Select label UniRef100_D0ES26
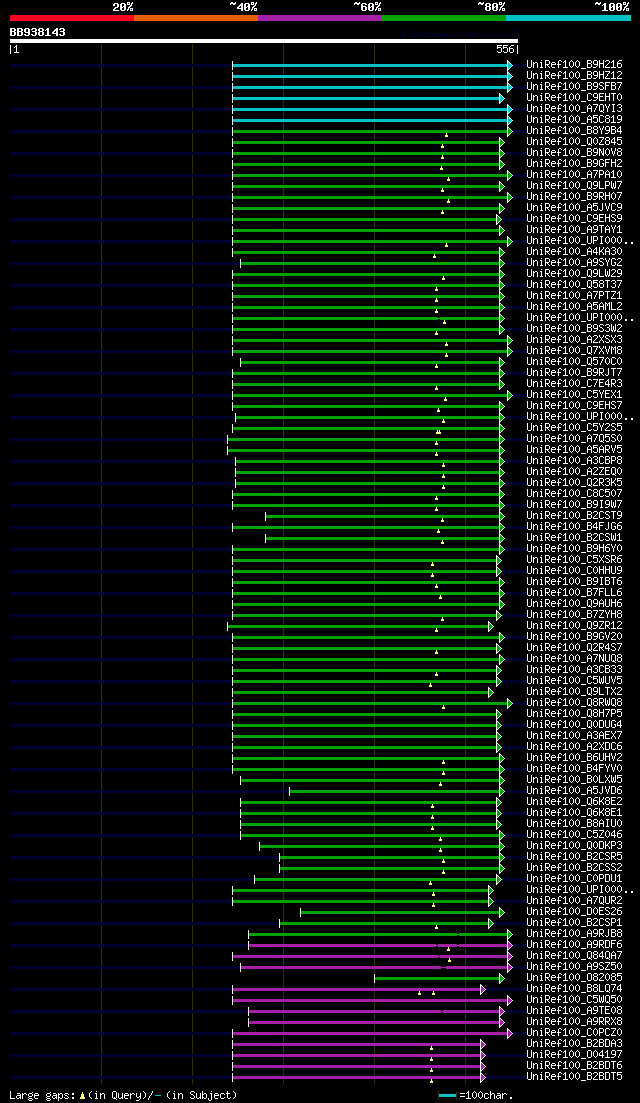 click(574, 912)
